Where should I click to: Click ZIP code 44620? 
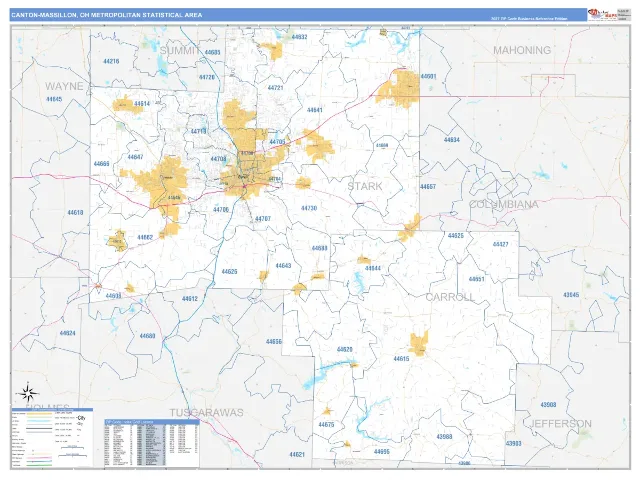pyautogui.click(x=344, y=350)
